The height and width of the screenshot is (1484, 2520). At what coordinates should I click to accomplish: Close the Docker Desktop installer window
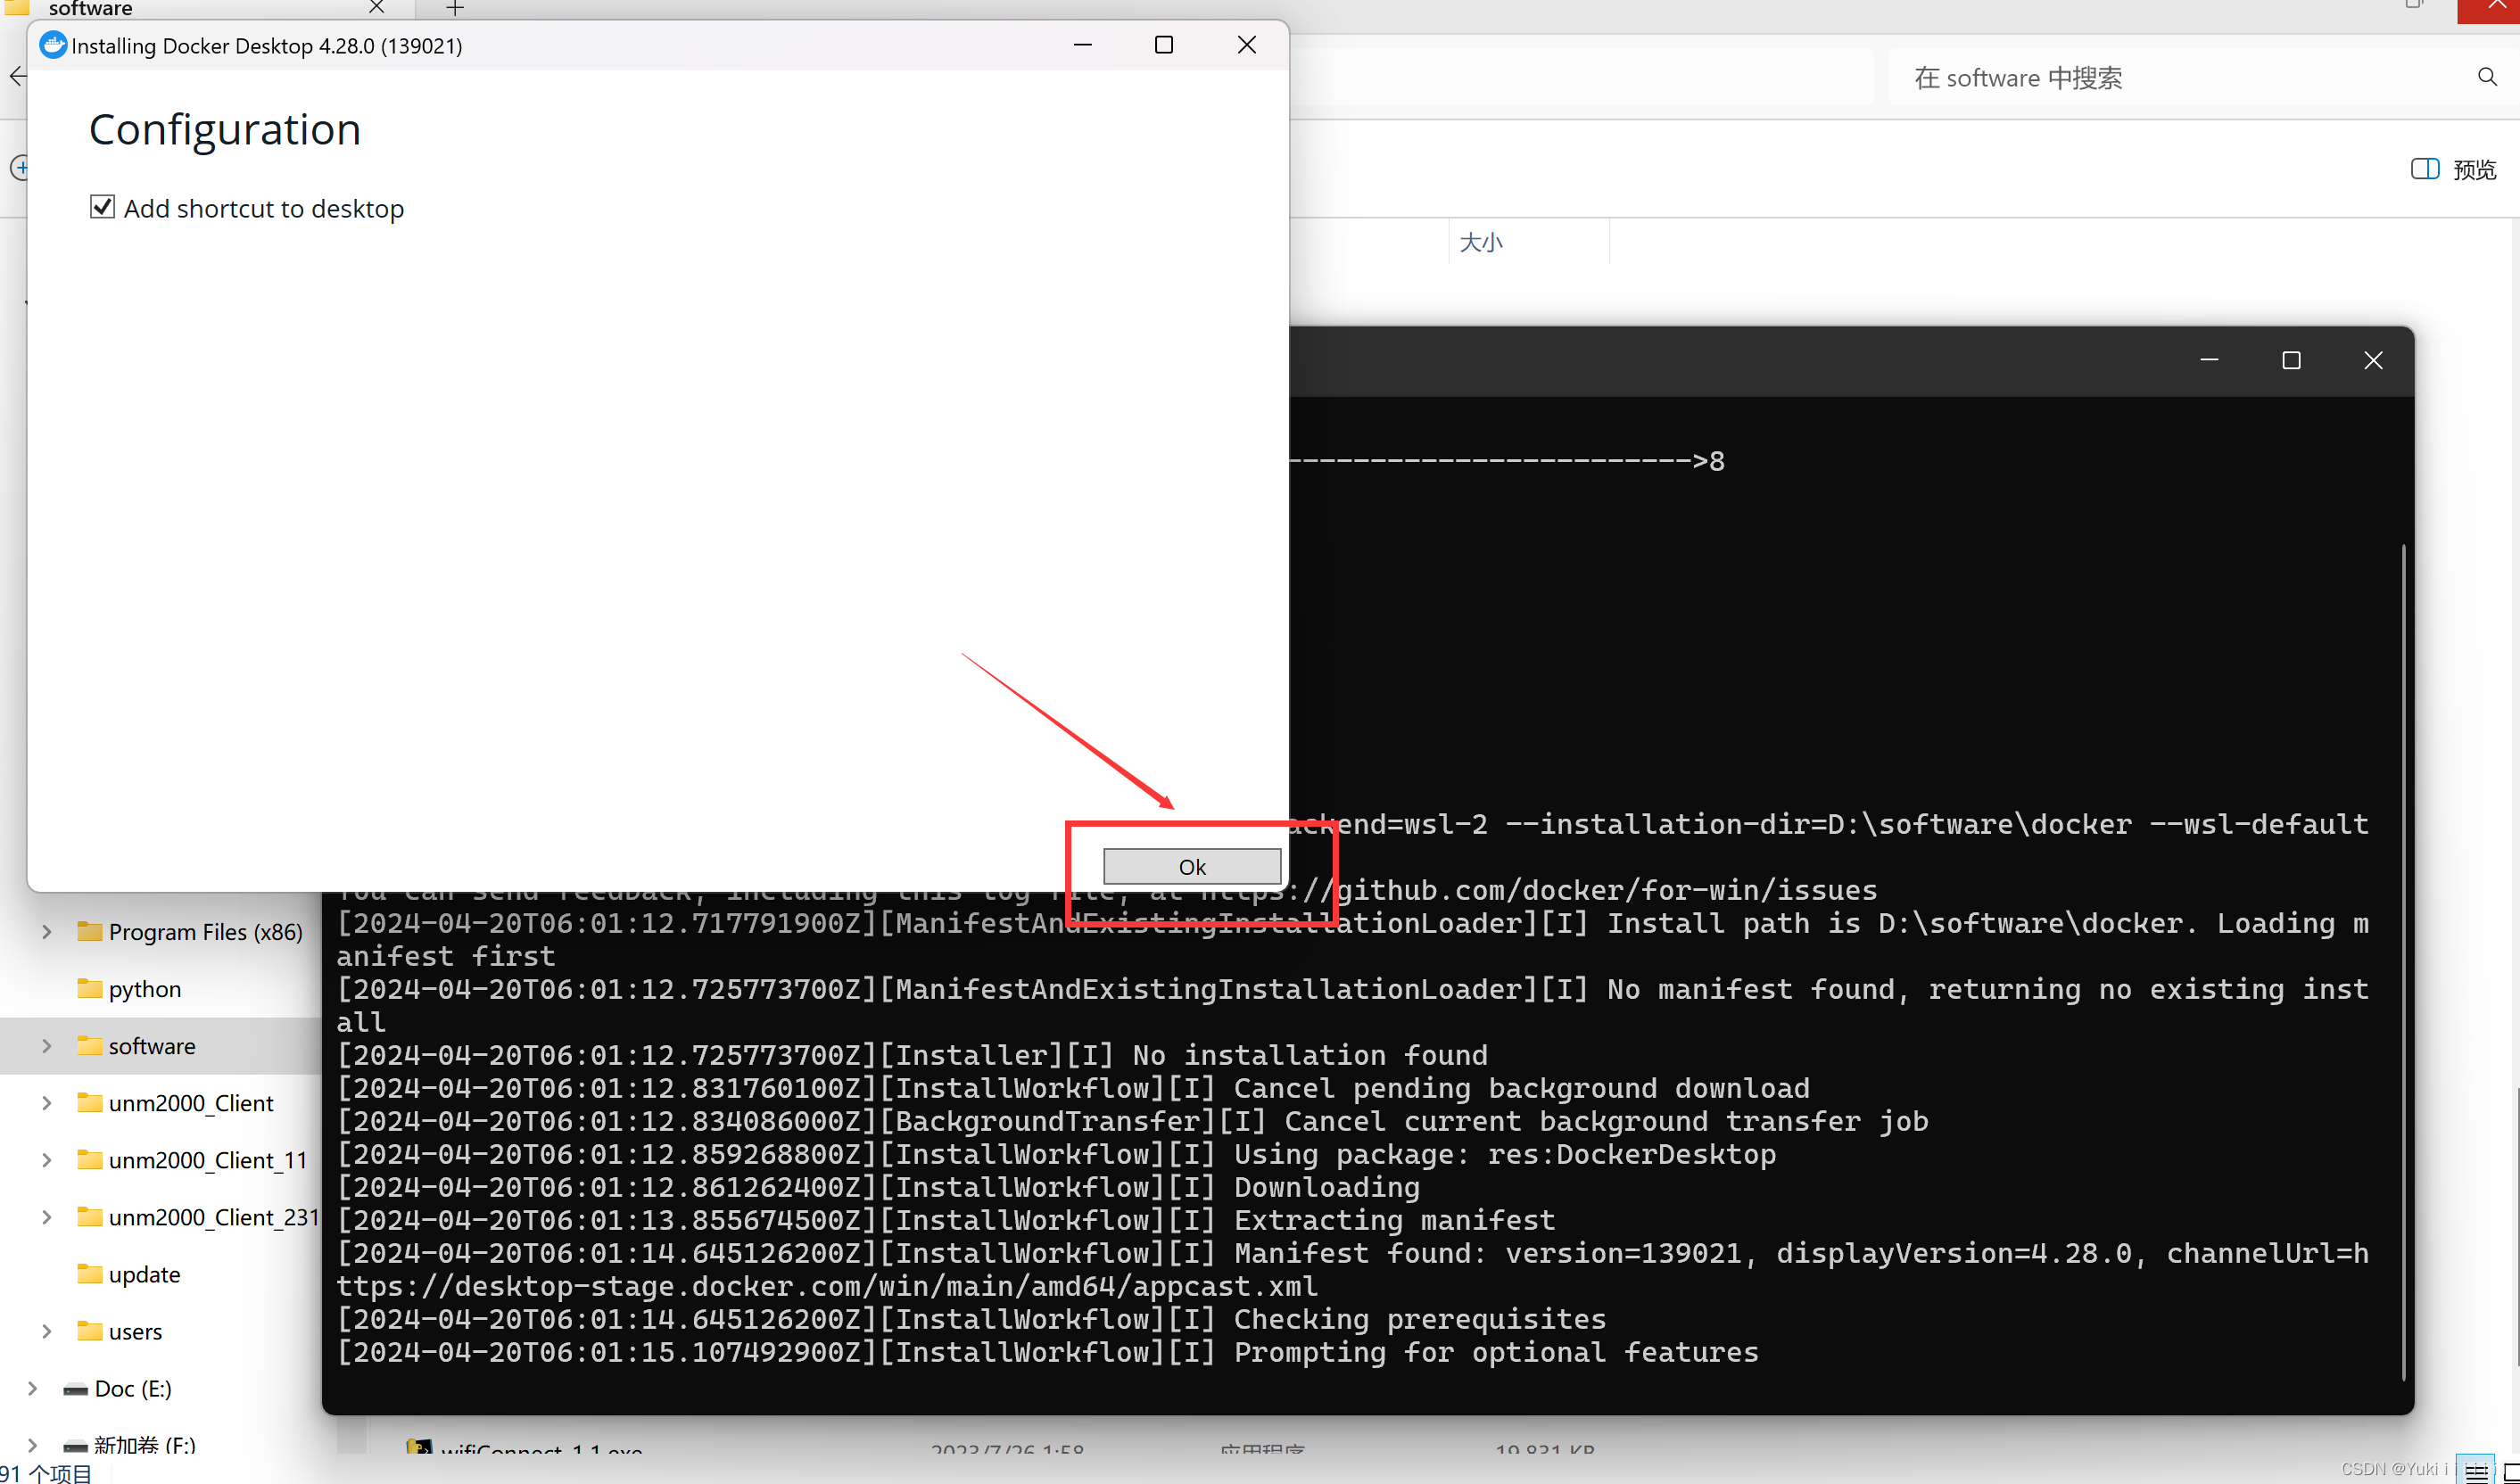click(1246, 45)
